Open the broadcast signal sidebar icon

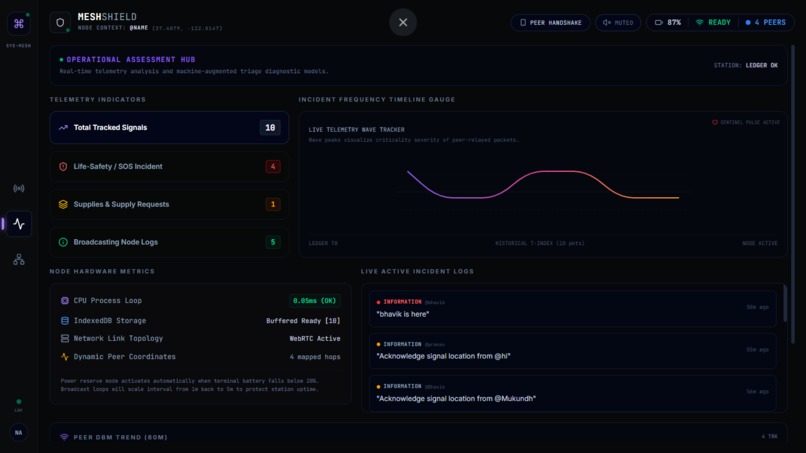[19, 188]
